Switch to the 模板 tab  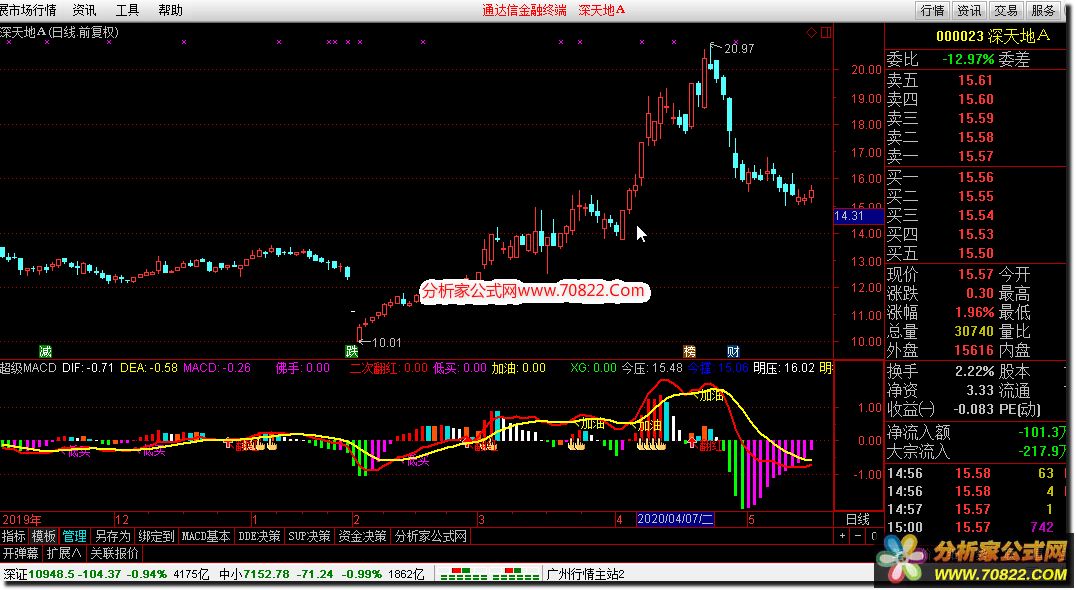(x=44, y=536)
